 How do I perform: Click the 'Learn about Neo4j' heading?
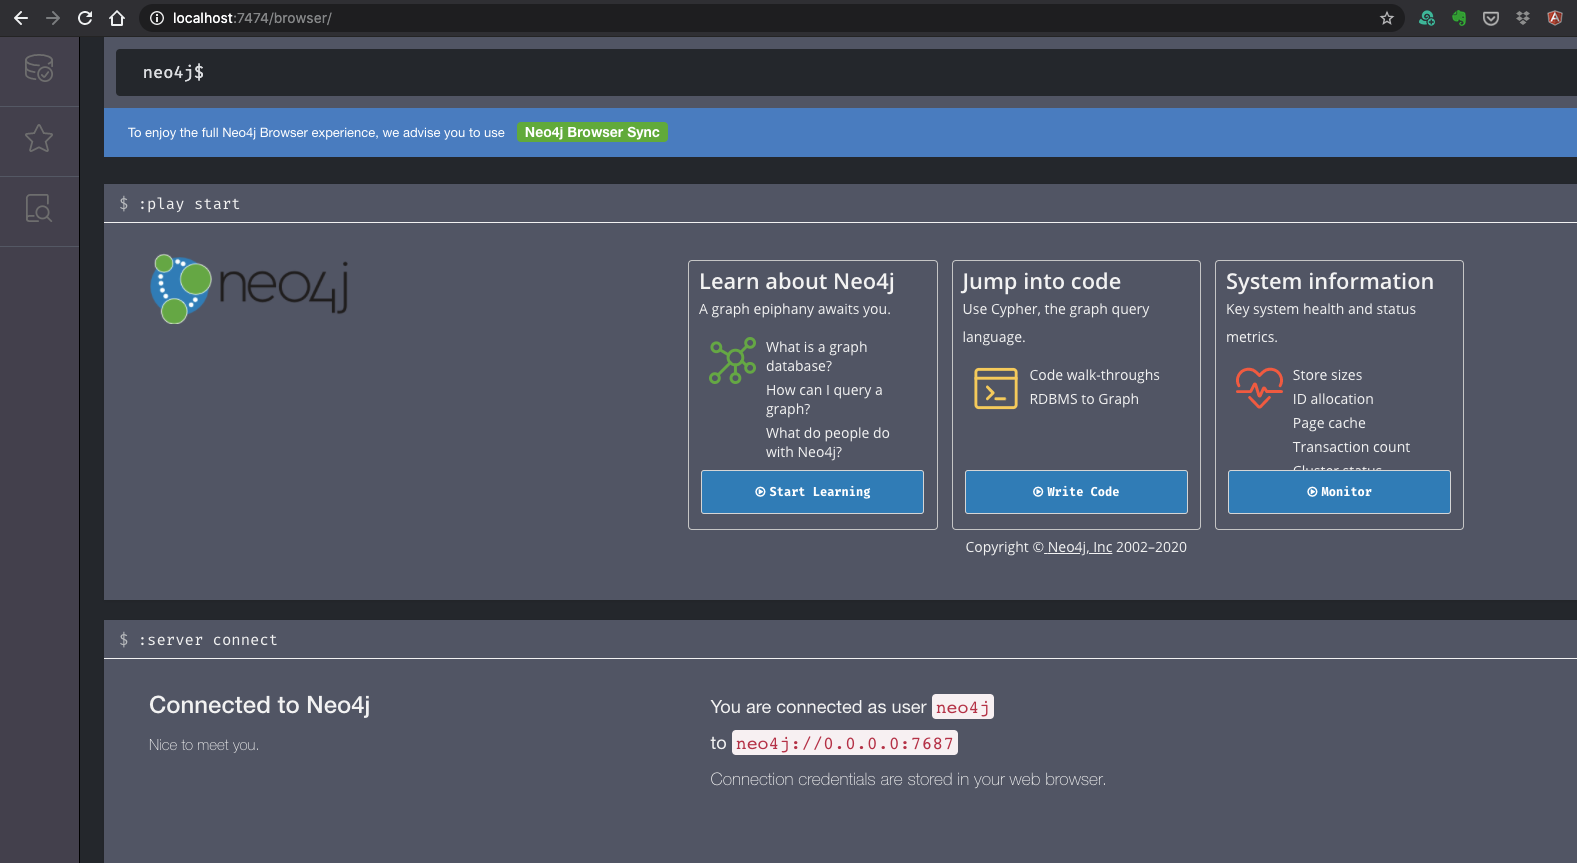click(x=796, y=281)
